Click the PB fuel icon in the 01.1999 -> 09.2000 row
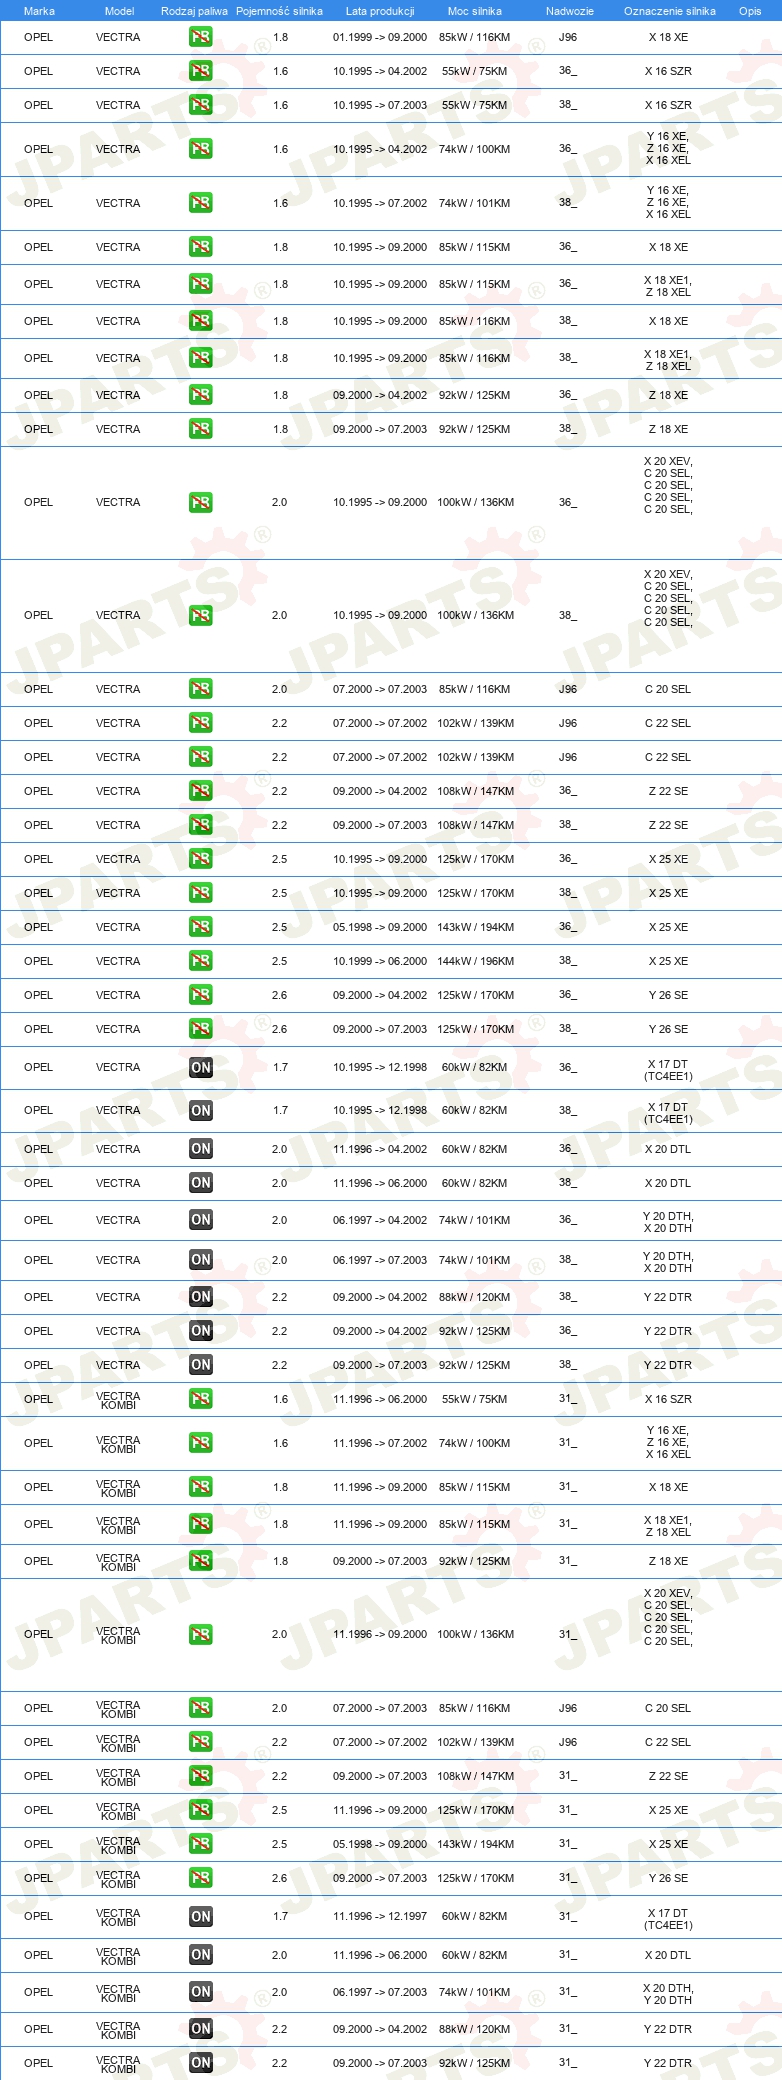This screenshot has width=782, height=2080. point(200,37)
